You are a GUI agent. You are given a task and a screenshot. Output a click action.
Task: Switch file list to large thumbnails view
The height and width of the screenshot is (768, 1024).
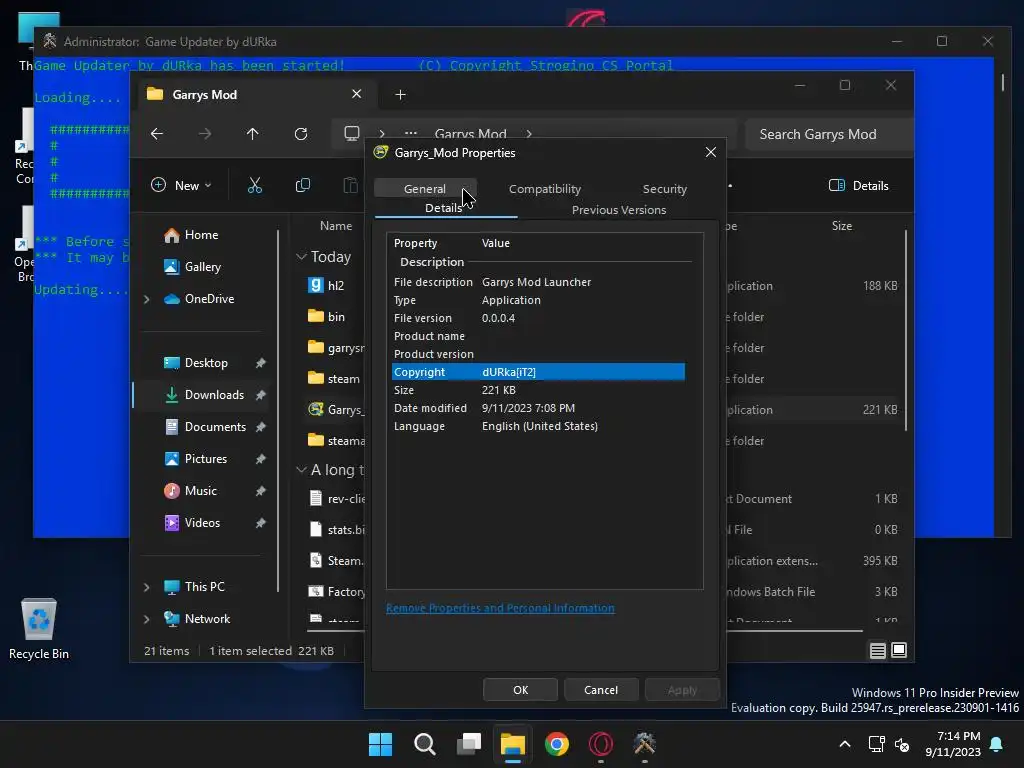click(x=899, y=650)
